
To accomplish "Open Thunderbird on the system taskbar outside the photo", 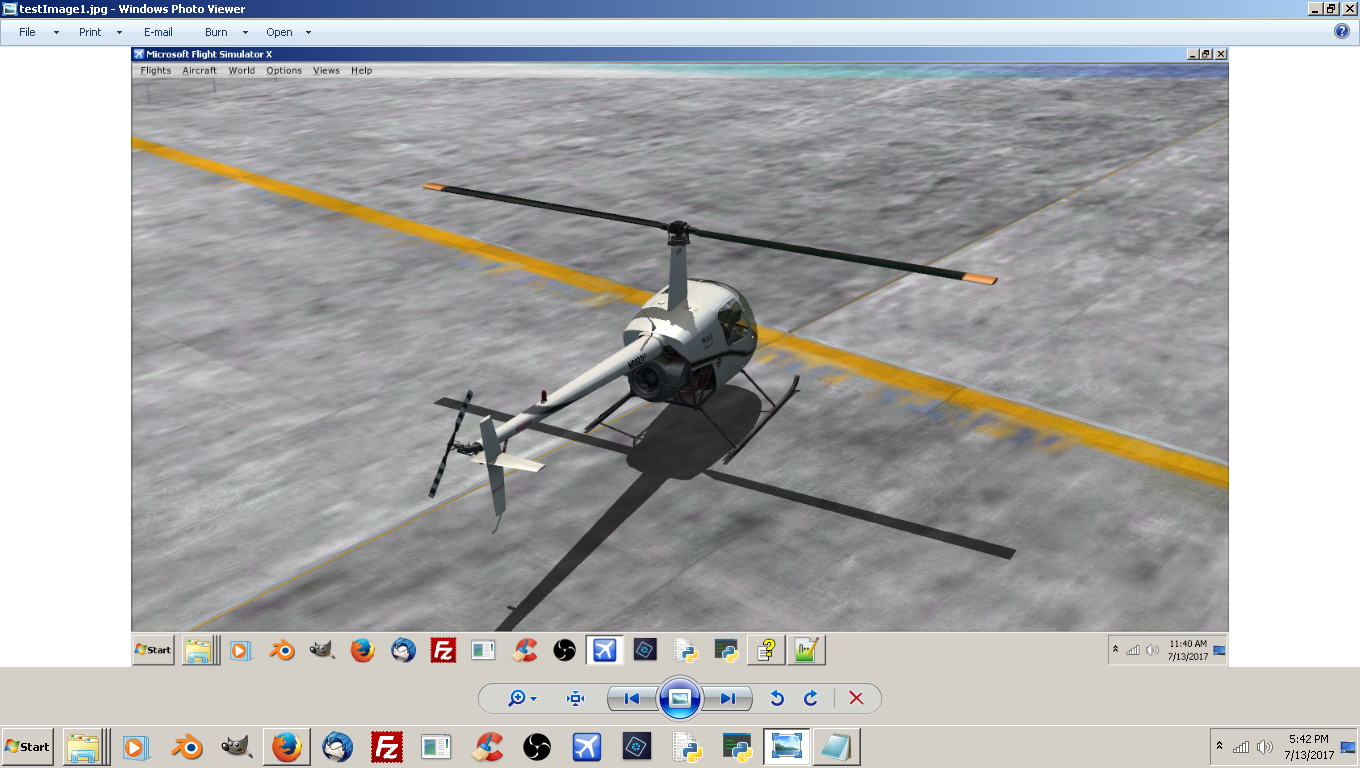I will coord(337,747).
